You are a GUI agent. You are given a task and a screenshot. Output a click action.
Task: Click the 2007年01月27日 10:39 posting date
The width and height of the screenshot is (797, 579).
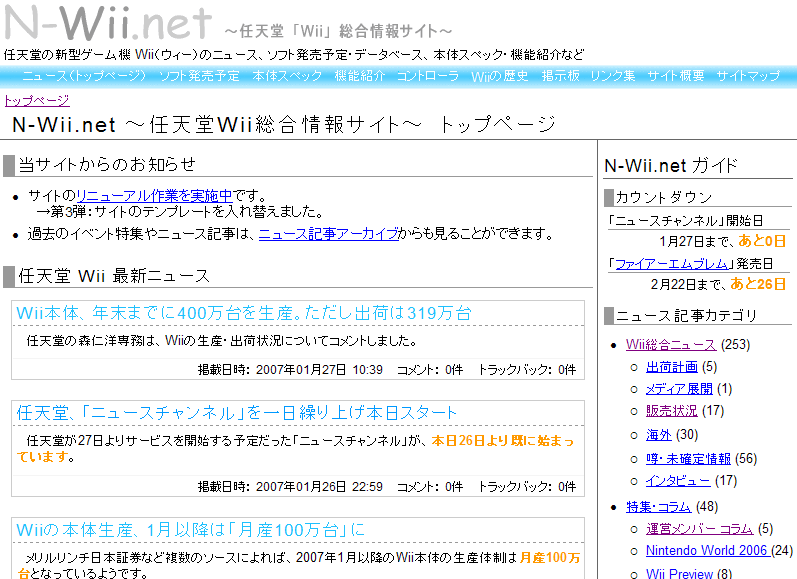pos(319,370)
